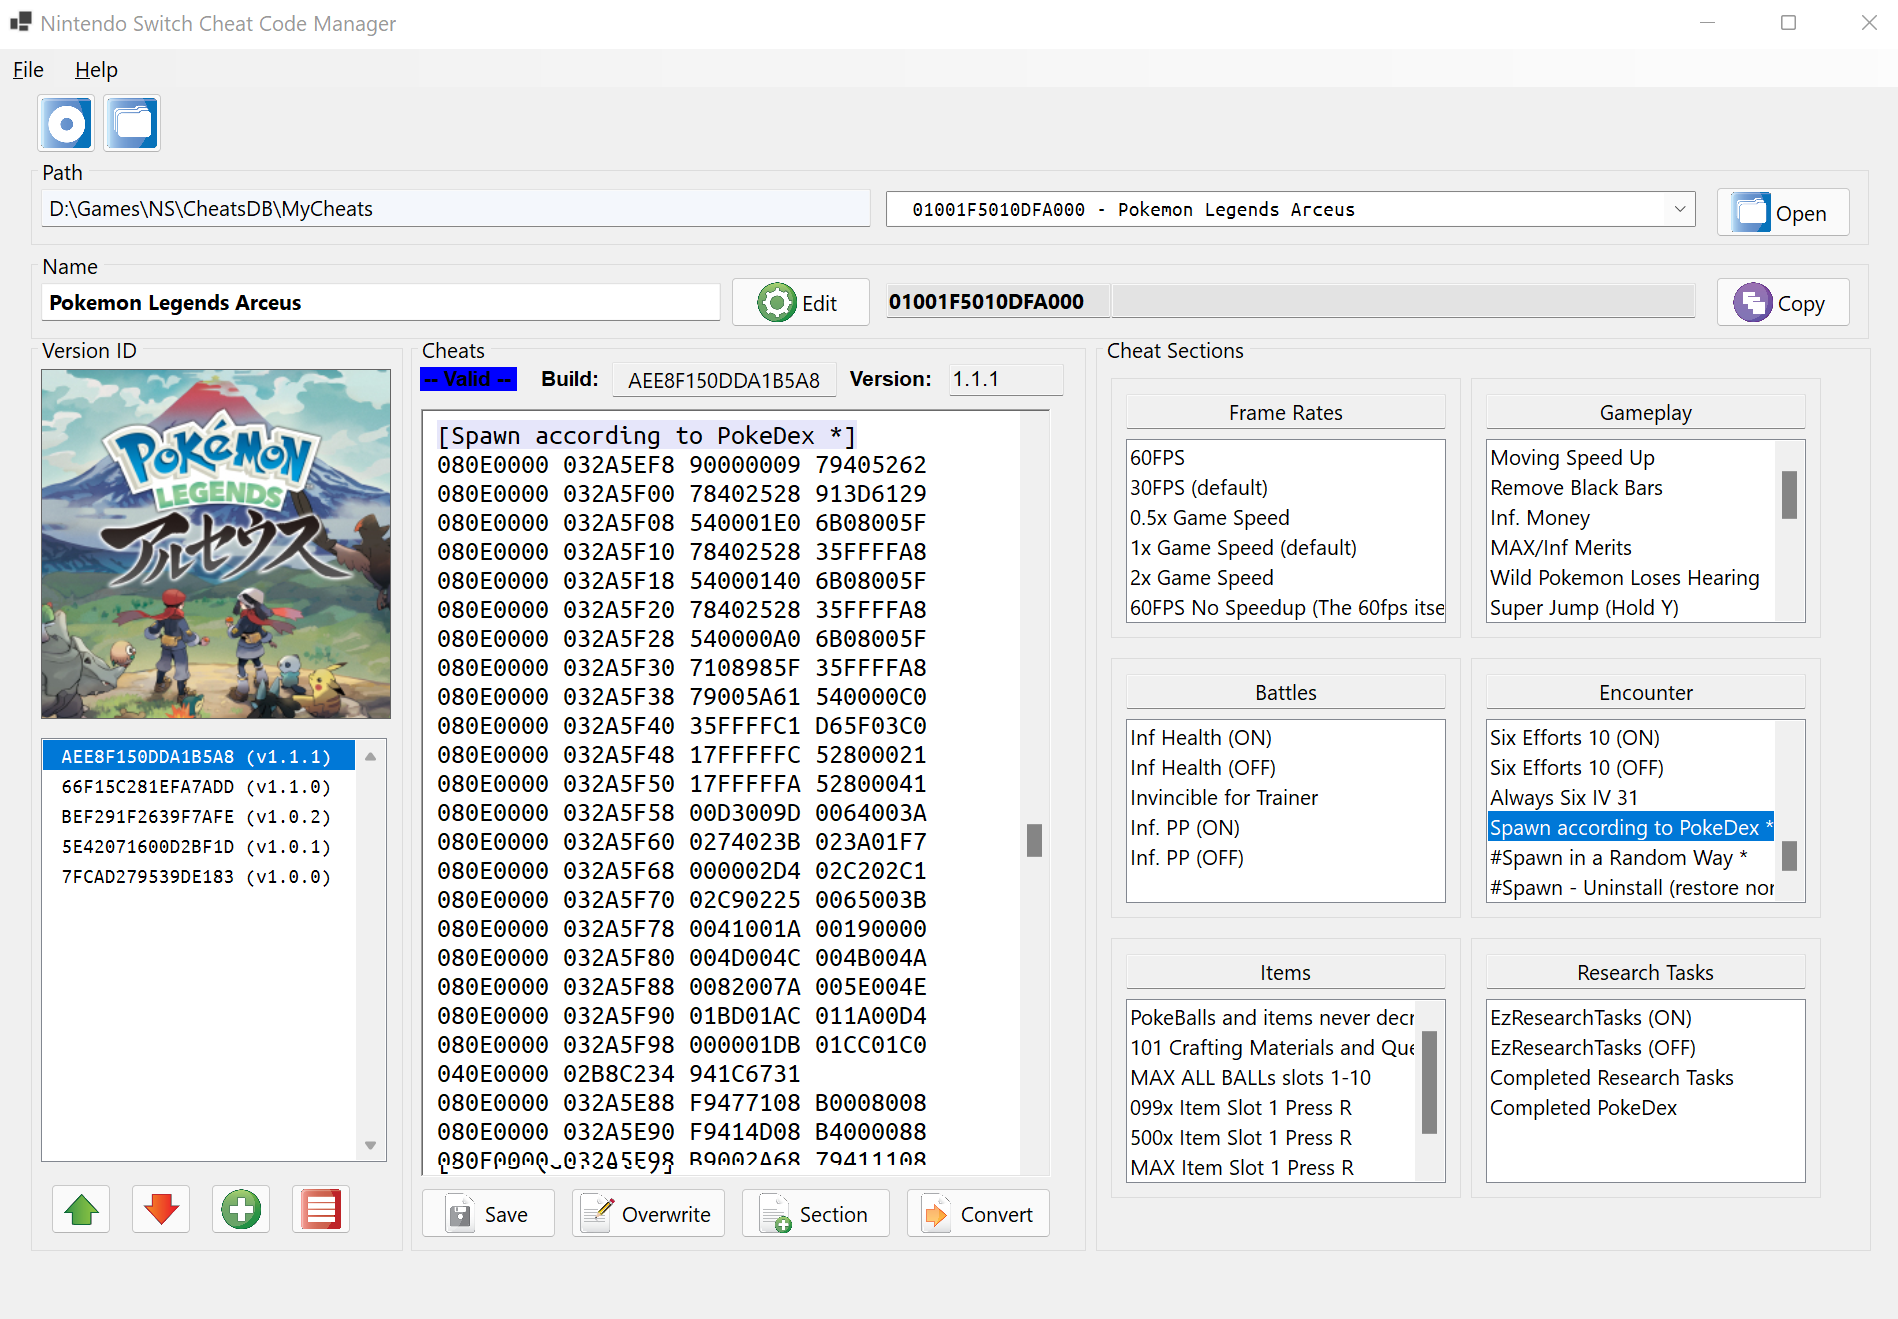Open the File menu
Viewport: 1898px width, 1319px height.
click(28, 70)
